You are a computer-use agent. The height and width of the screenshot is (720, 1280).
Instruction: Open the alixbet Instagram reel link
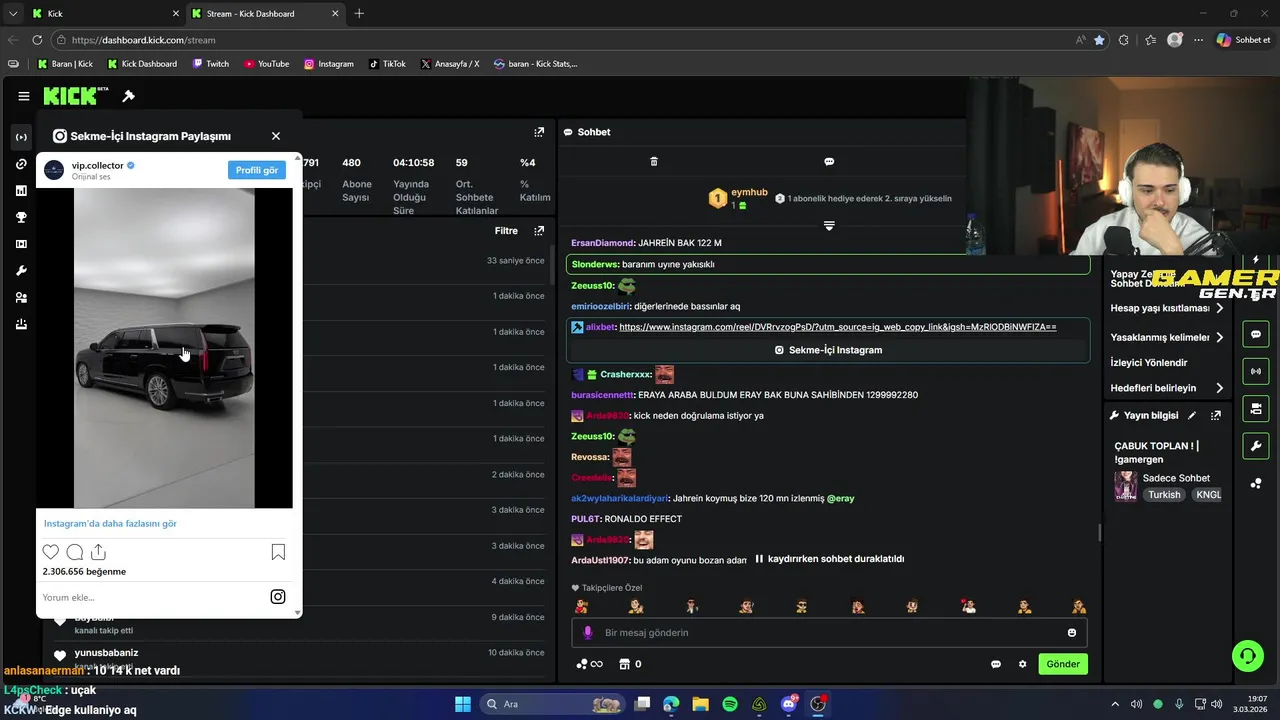(x=837, y=327)
